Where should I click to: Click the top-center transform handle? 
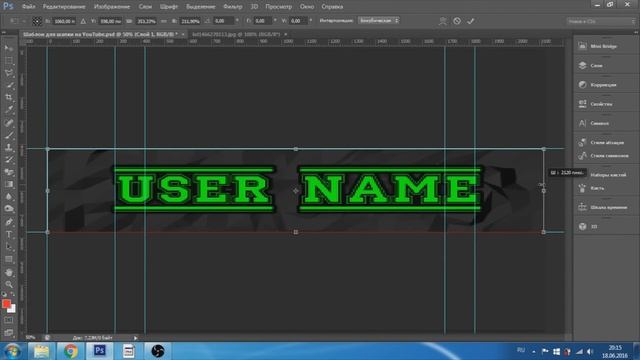tap(296, 149)
